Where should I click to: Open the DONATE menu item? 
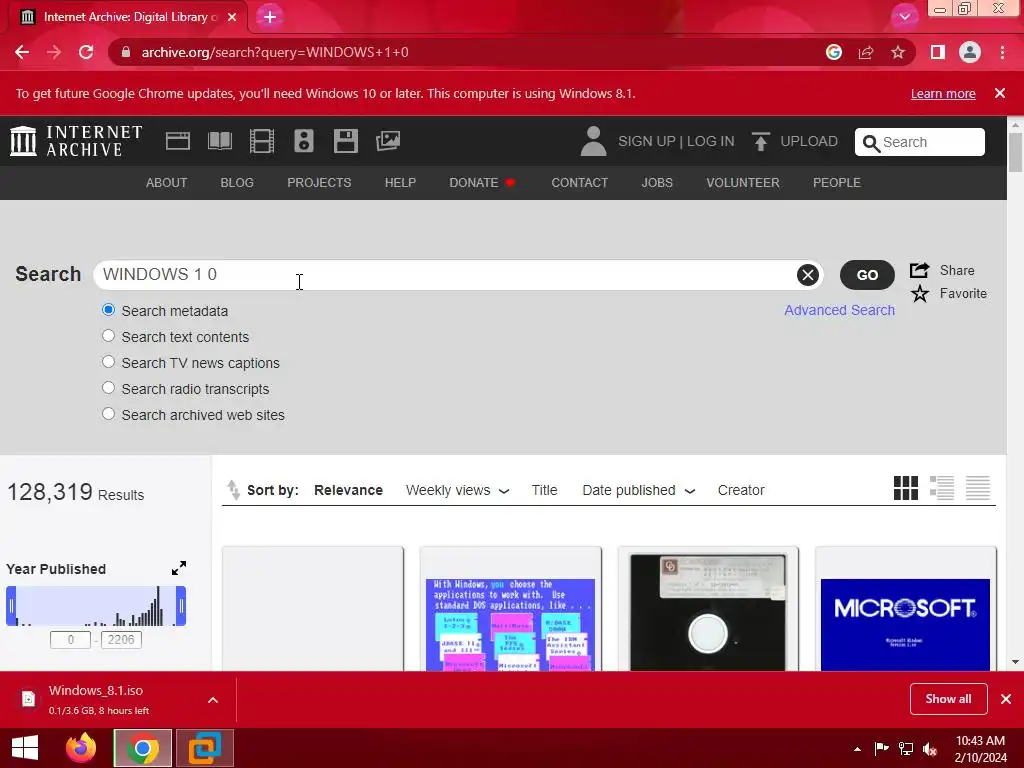tap(482, 183)
